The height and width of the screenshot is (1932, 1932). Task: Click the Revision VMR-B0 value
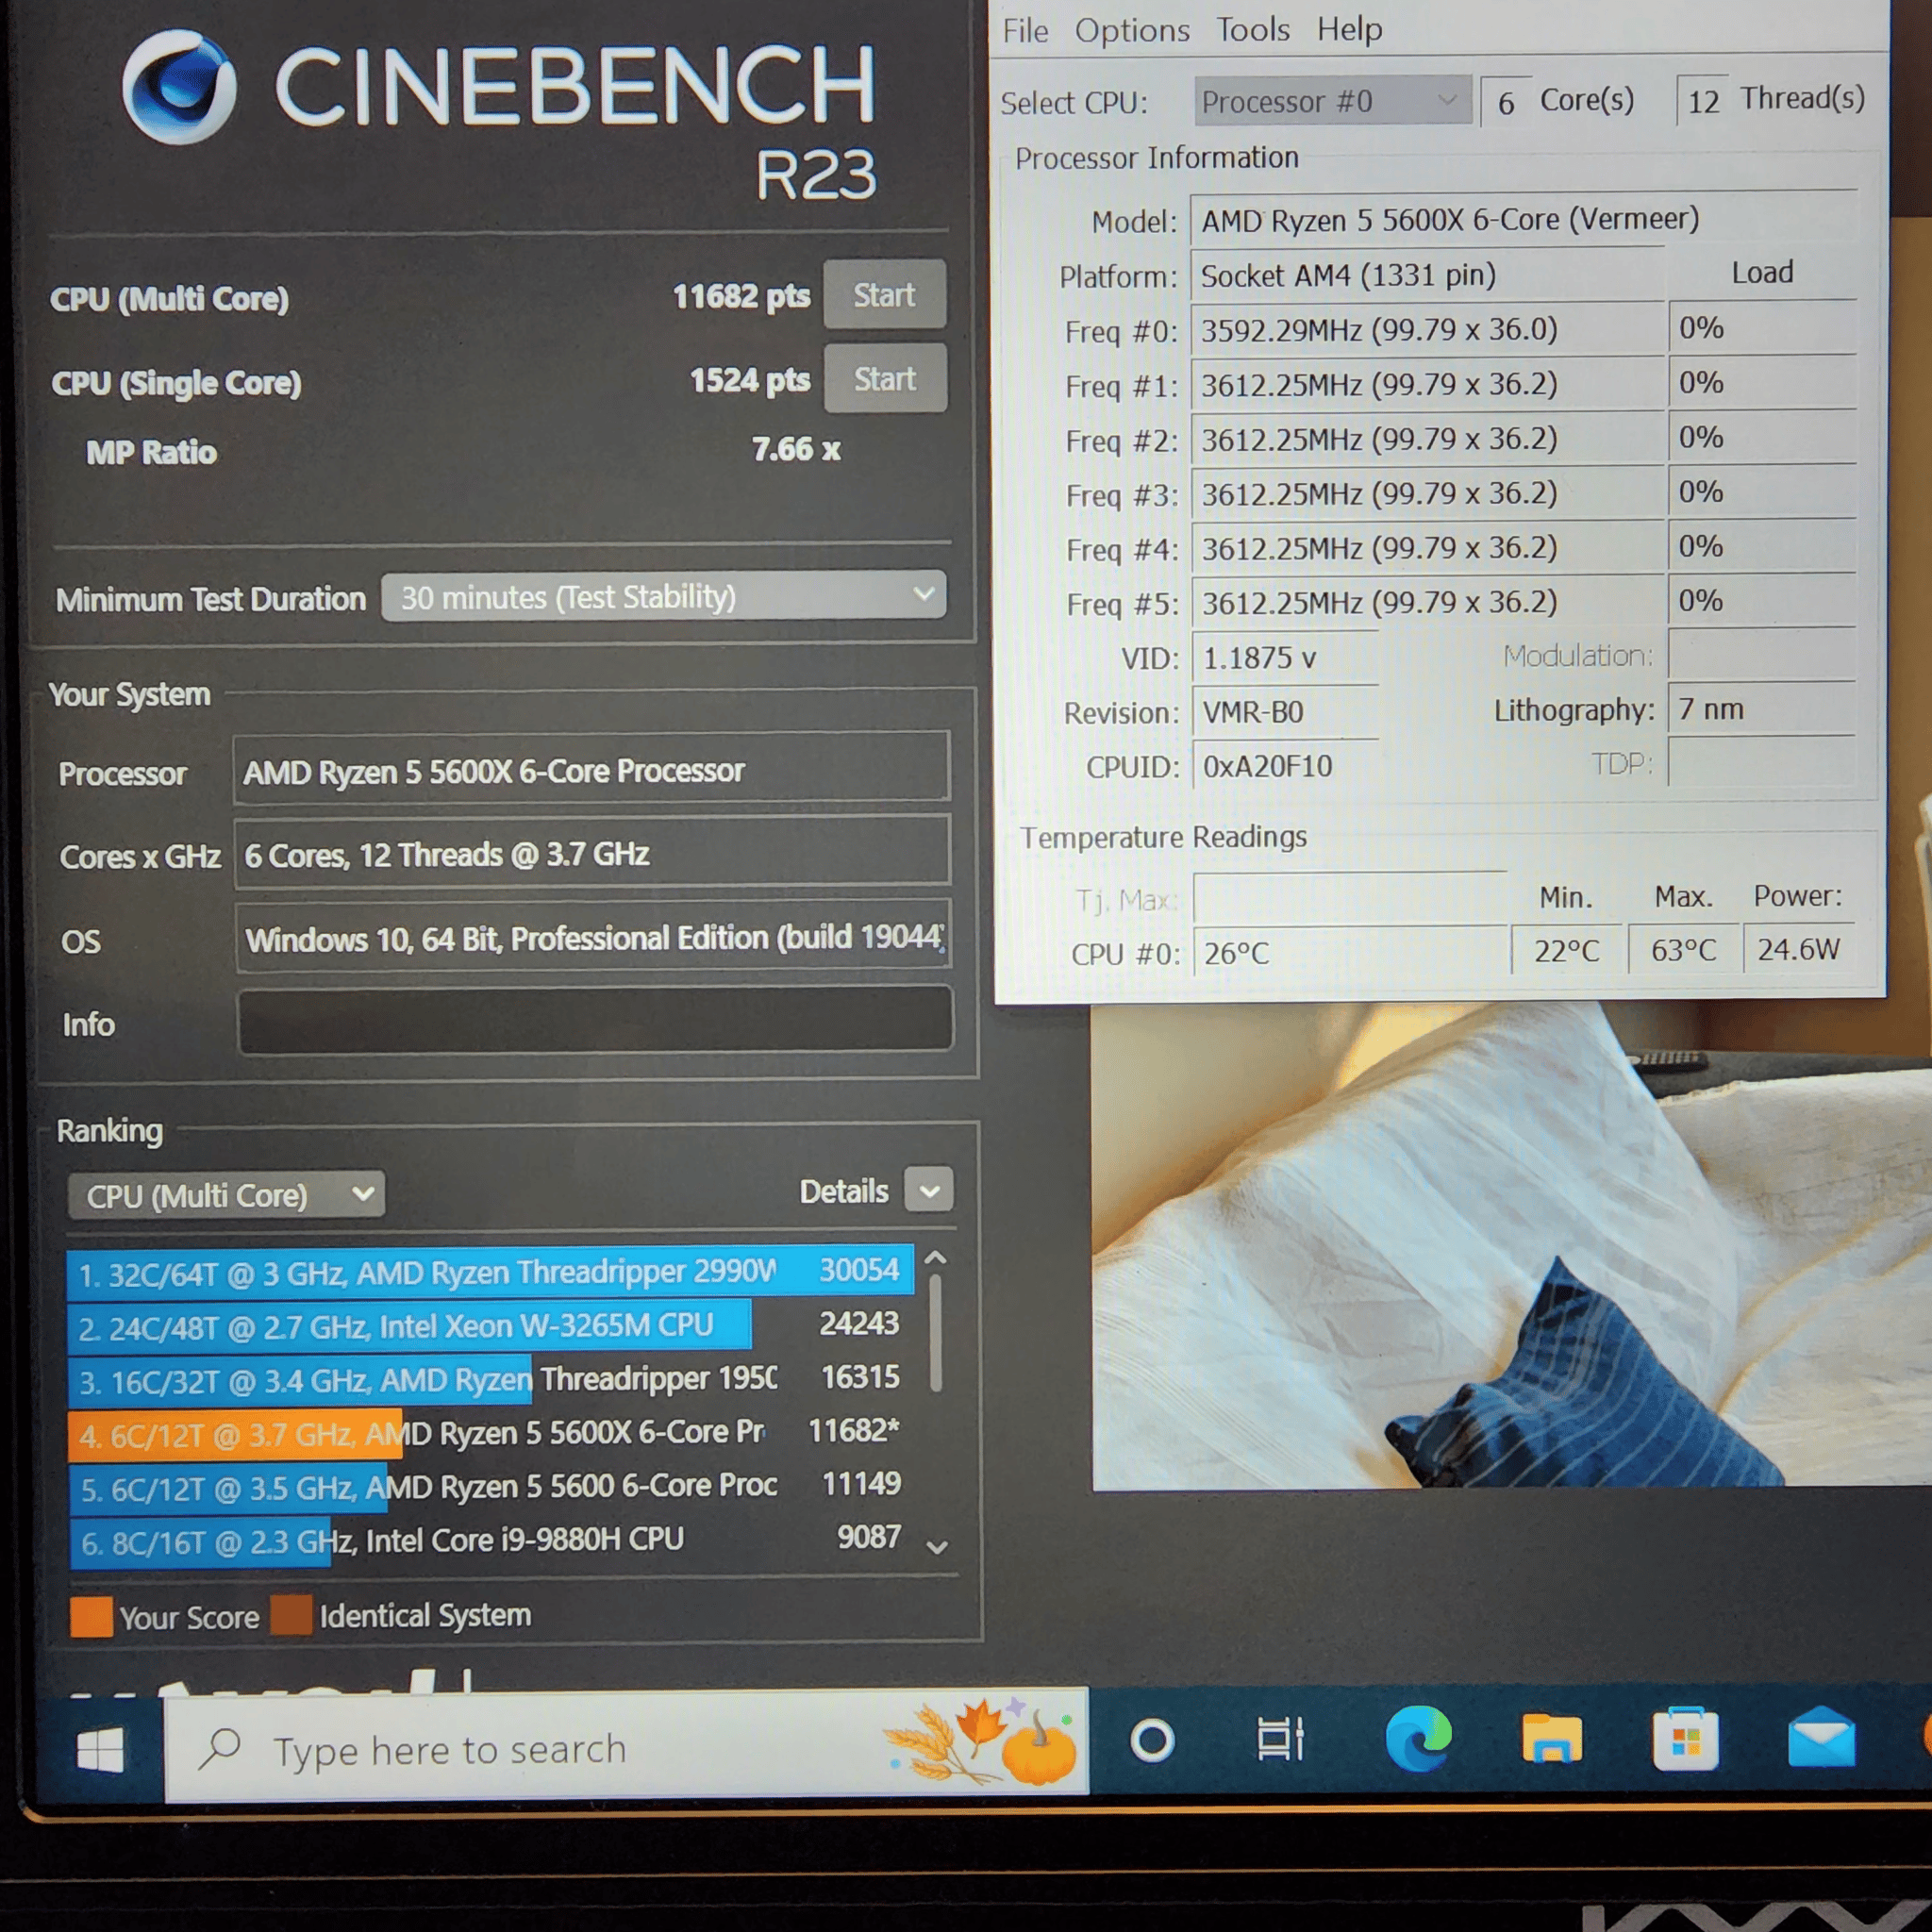coord(1285,712)
